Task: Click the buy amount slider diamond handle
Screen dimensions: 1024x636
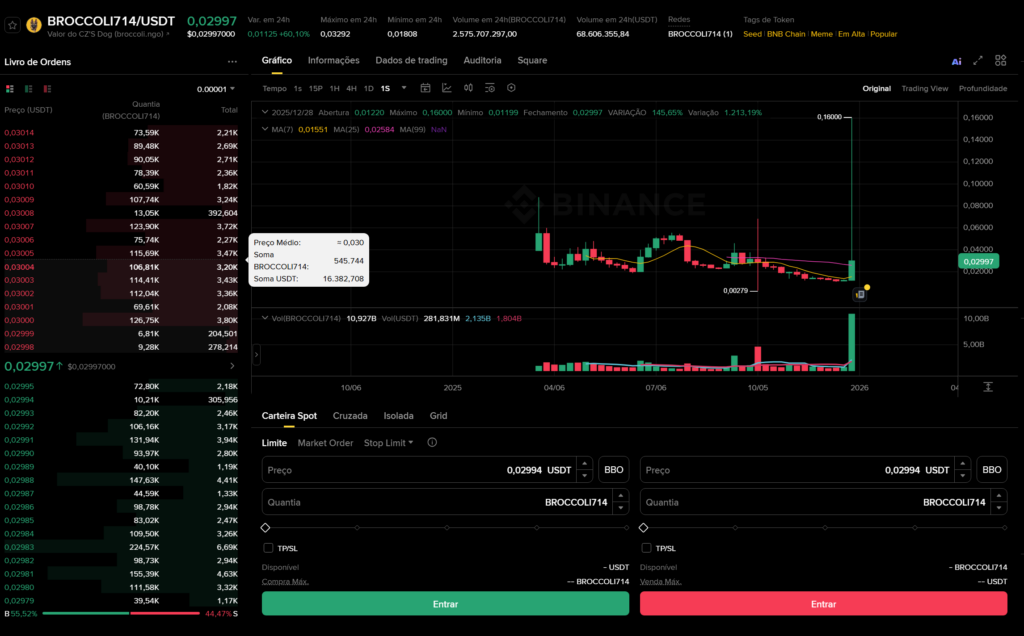Action: point(265,527)
